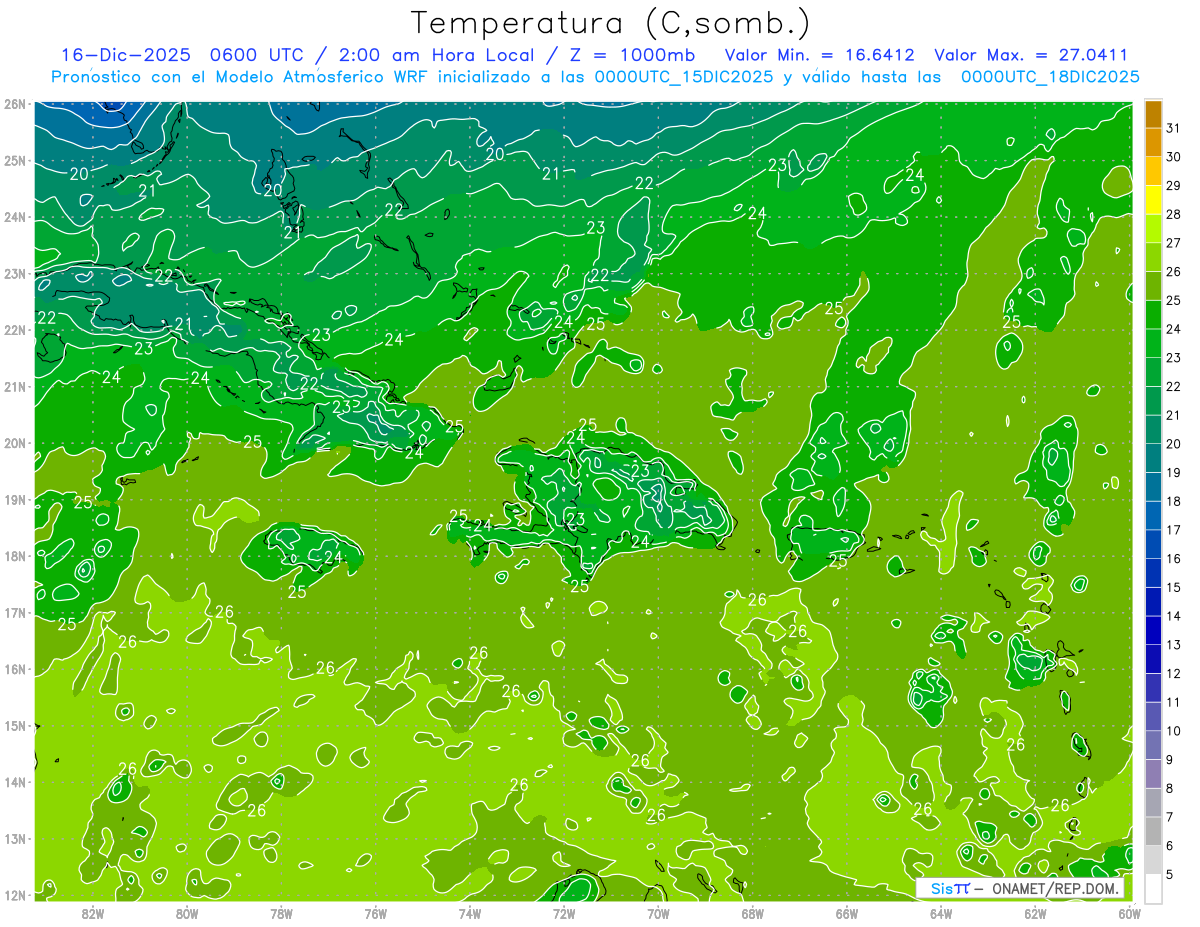This screenshot has width=1200, height=927.
Task: Click the "Valor Max. = 27.0411" text
Action: tap(1031, 55)
